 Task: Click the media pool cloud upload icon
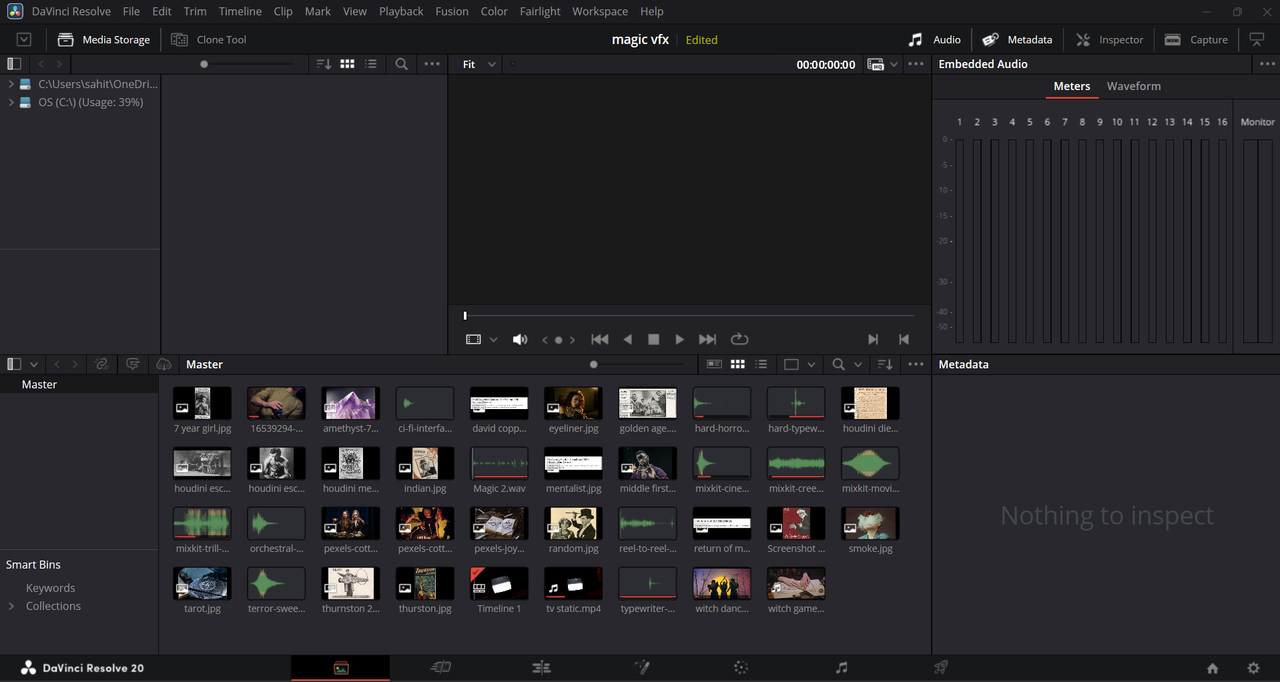(165, 365)
